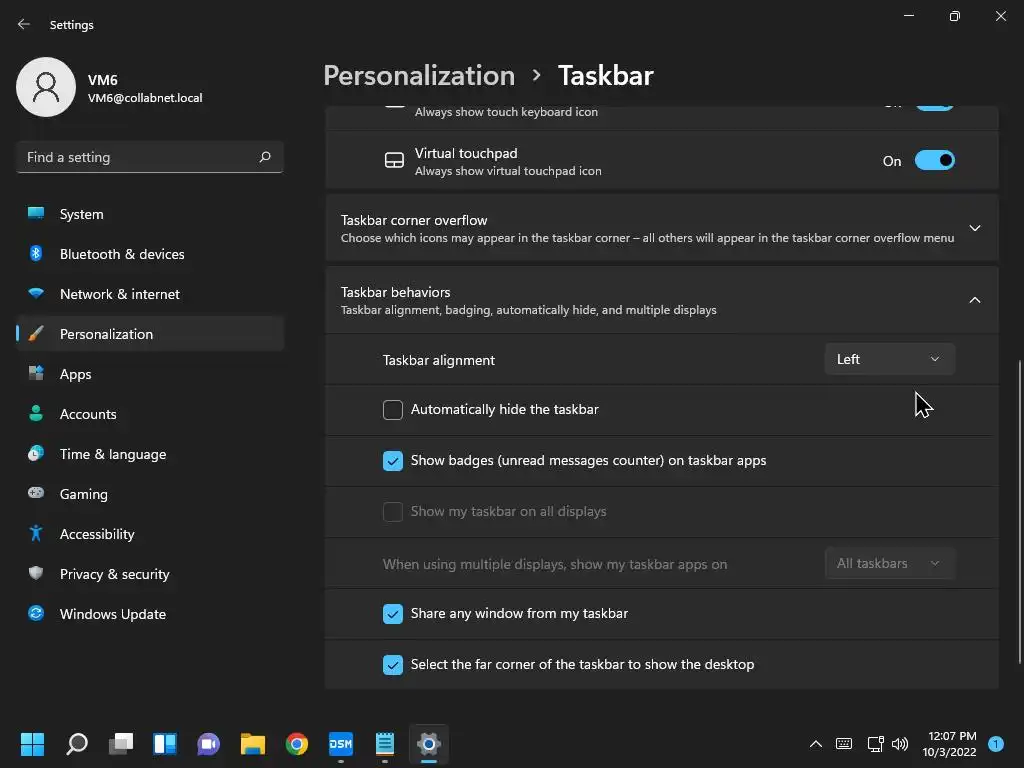Click the Windows Update sync icon
This screenshot has width=1024, height=768.
(x=36, y=613)
